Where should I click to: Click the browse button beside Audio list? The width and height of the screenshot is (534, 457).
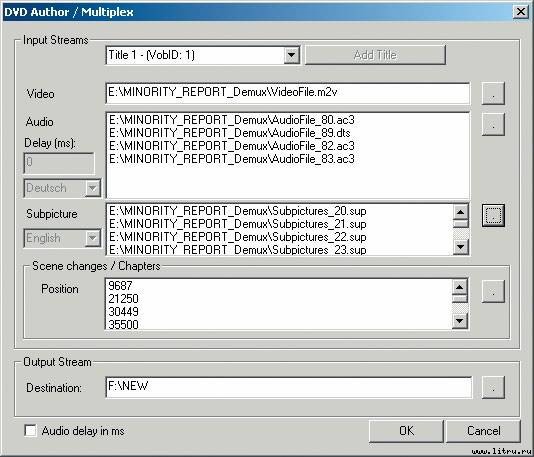click(493, 124)
